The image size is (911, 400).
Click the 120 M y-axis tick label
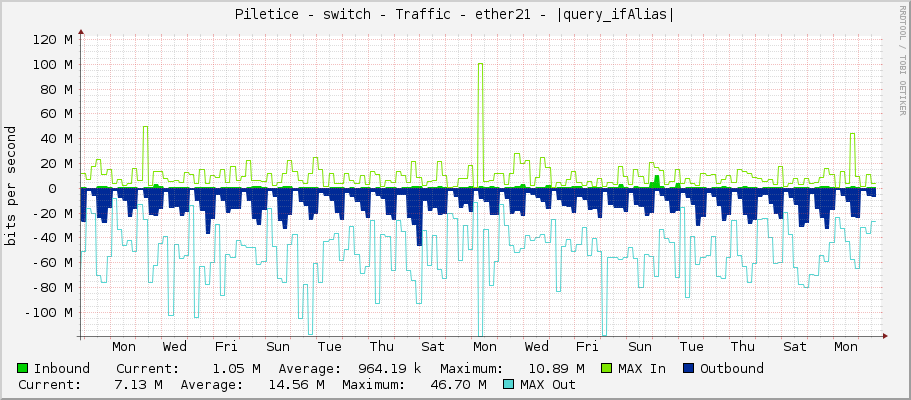(52, 40)
